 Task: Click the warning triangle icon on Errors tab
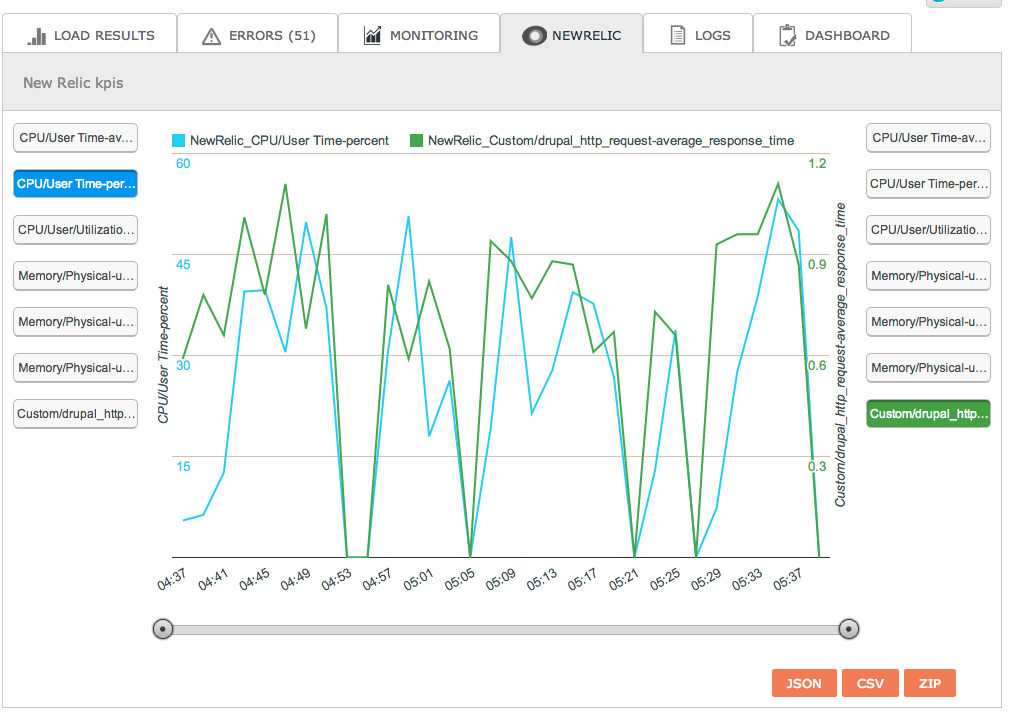(x=211, y=37)
